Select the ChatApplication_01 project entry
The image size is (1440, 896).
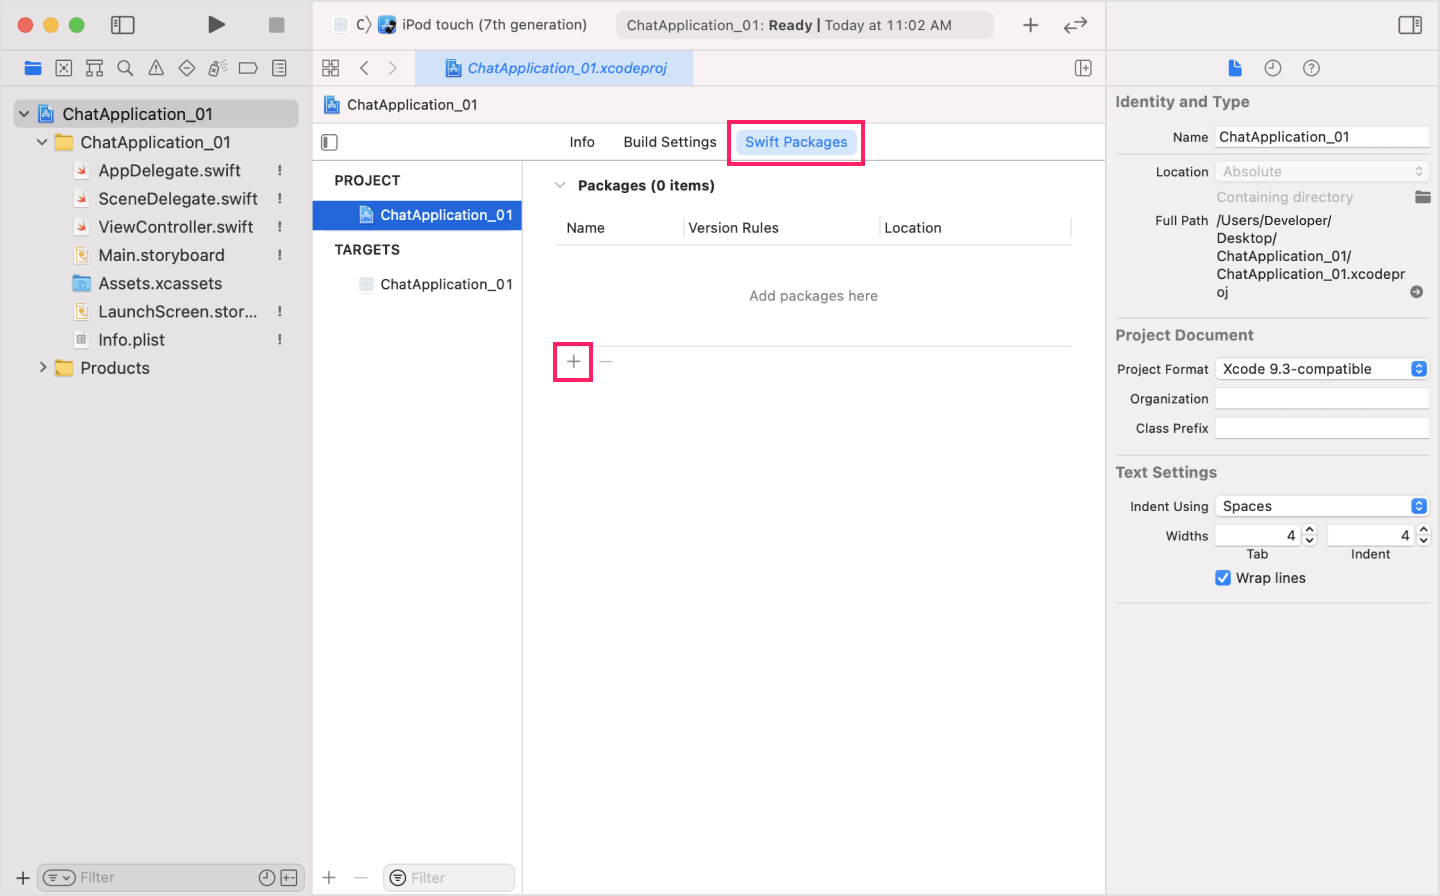417,215
